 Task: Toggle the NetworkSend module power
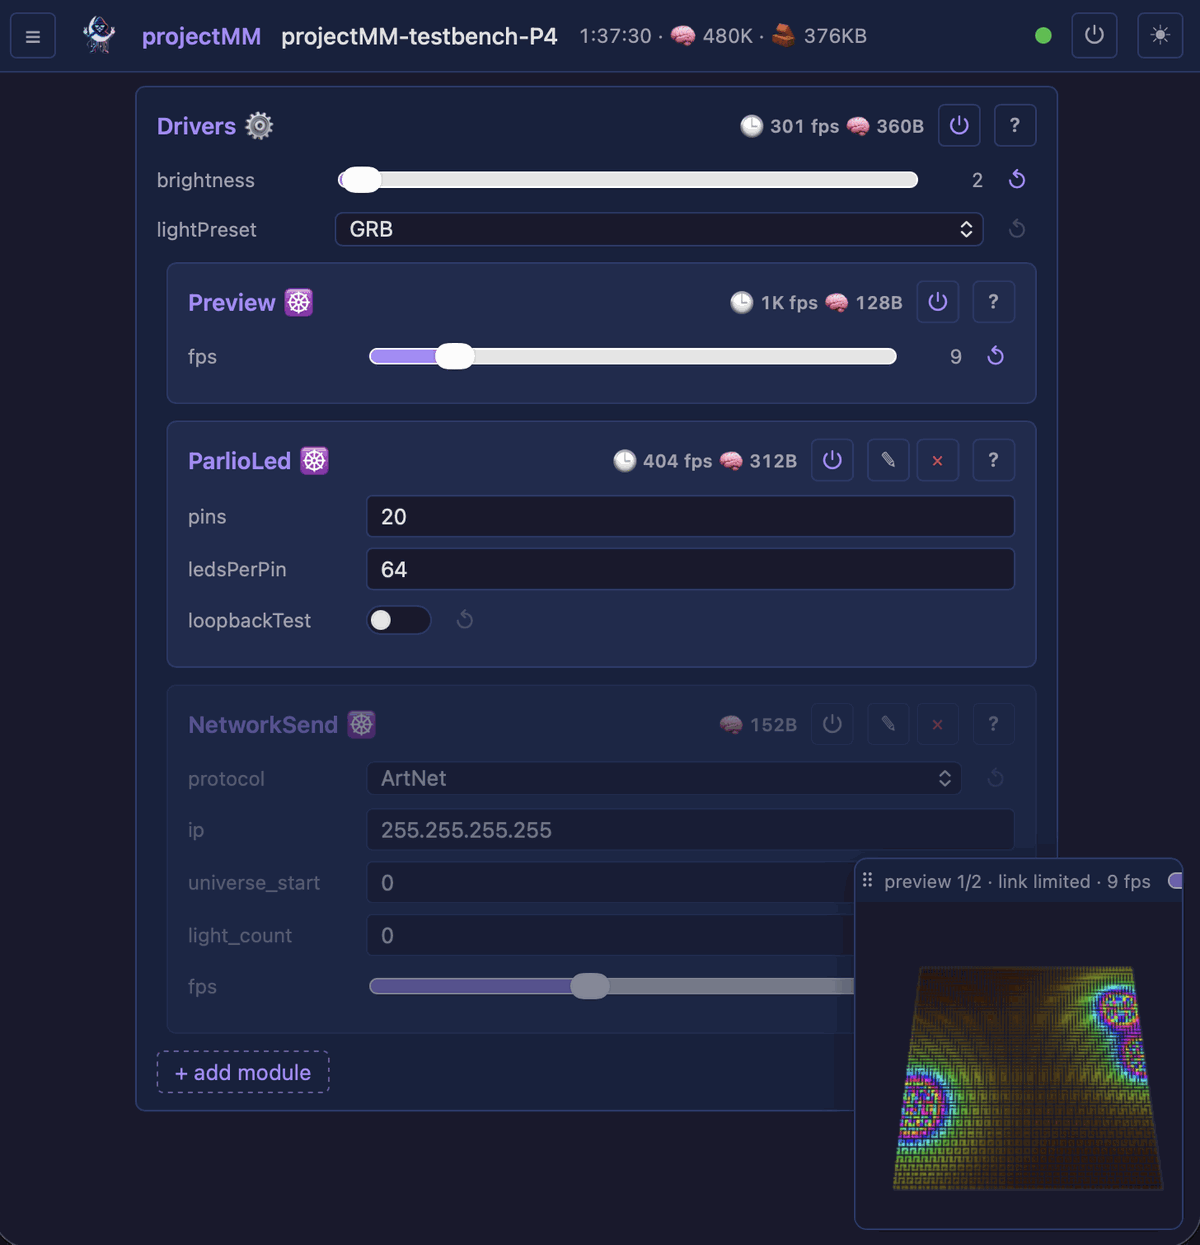click(832, 724)
